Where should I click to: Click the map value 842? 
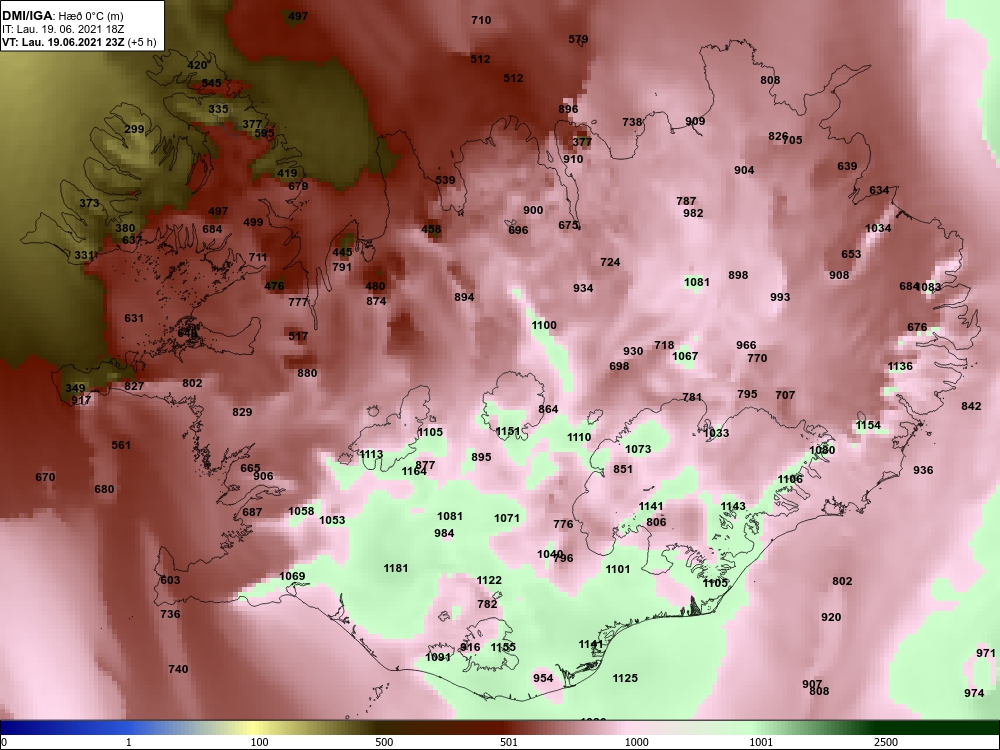[x=971, y=406]
